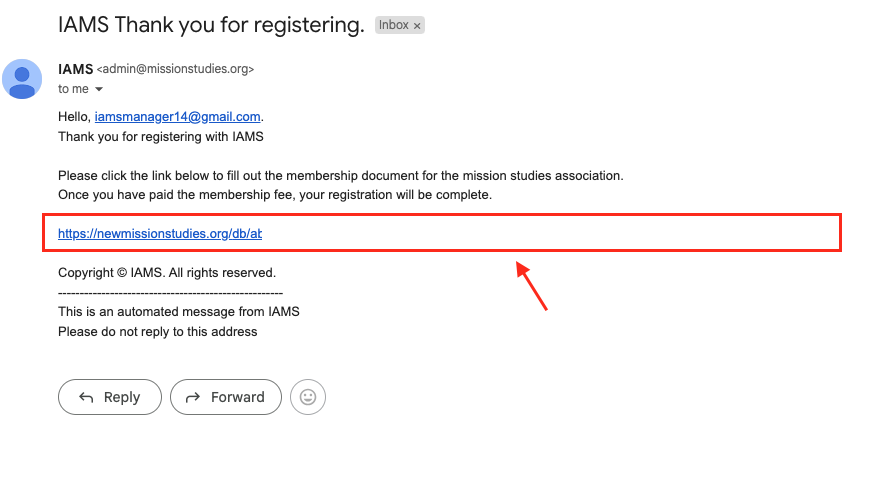The height and width of the screenshot is (478, 885).
Task: Open the newmissionstudies.org membership link
Action: [160, 233]
